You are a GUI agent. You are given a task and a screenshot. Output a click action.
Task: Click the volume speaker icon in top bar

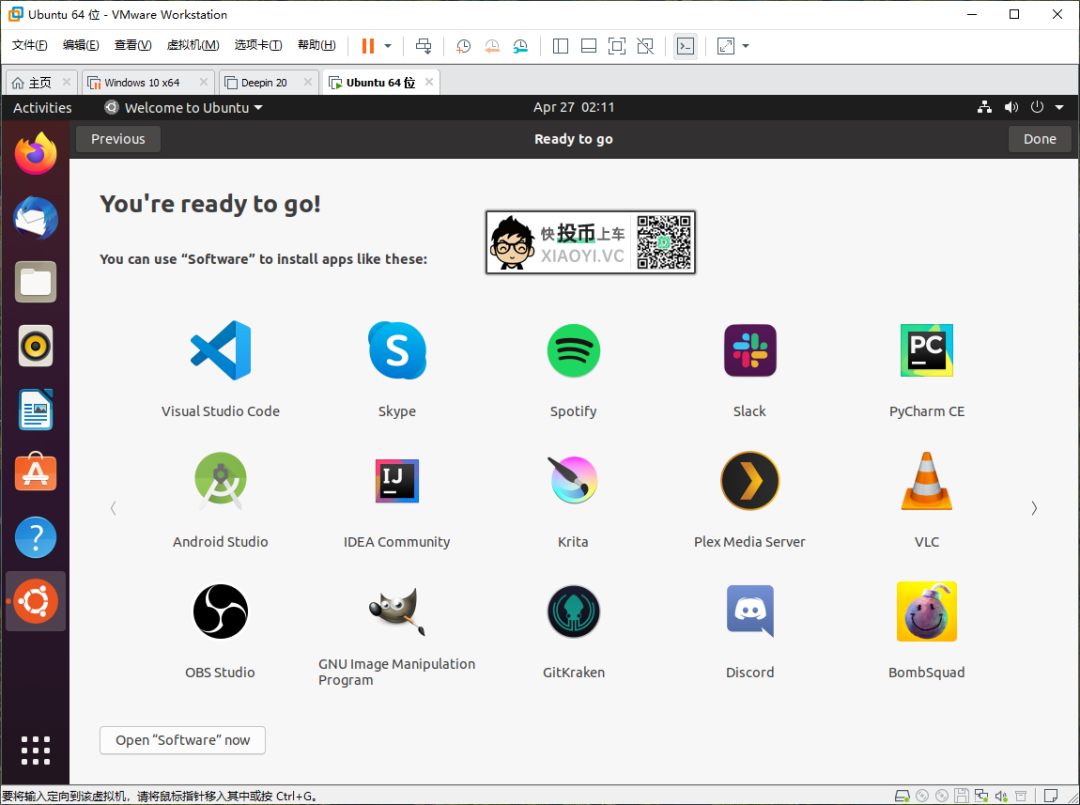tap(1011, 107)
